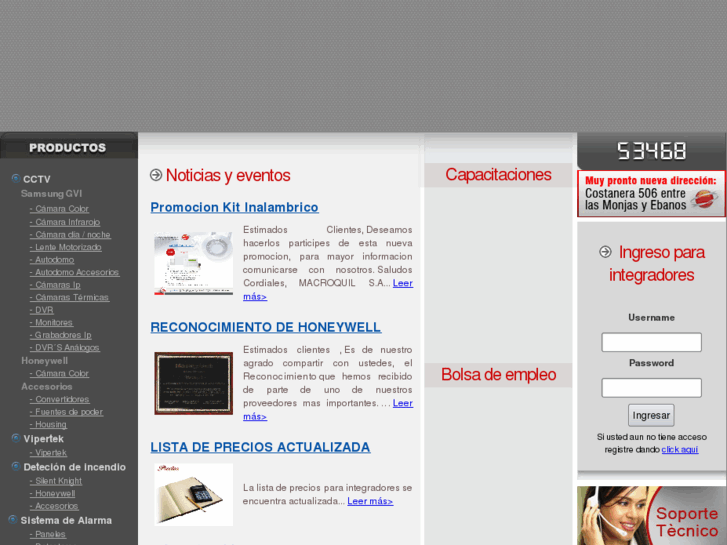
Task: Open the Cámara Infrarojo category
Action: tap(65, 222)
